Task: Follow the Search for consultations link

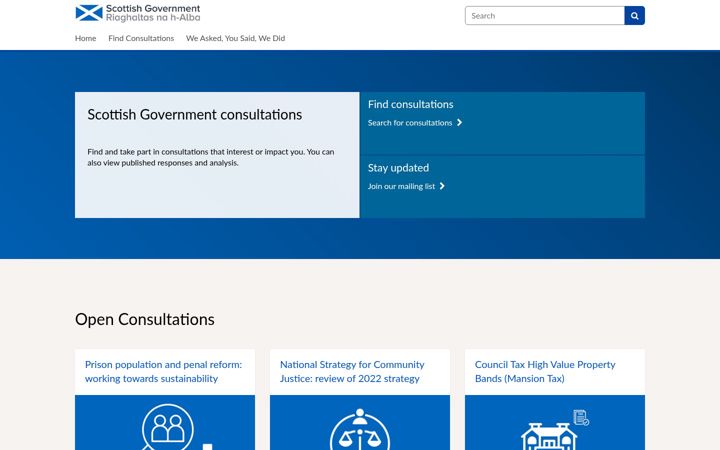Action: 410,123
